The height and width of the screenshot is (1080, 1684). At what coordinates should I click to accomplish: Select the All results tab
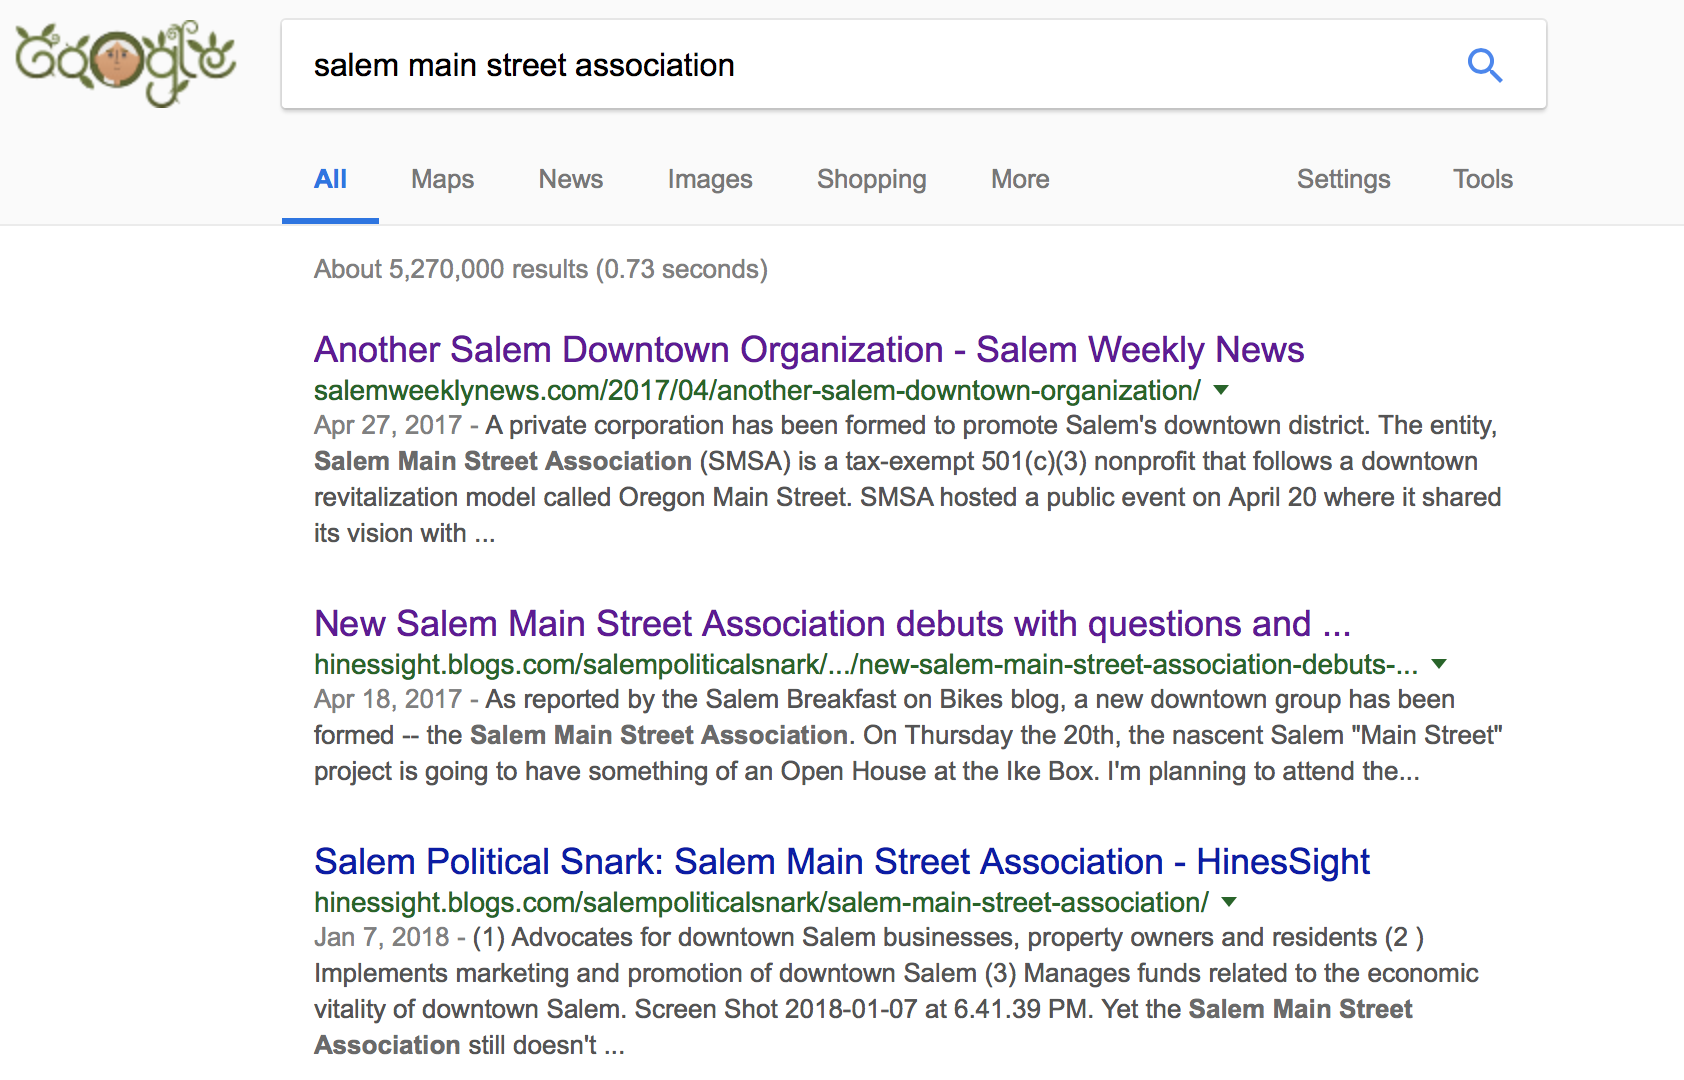click(x=330, y=179)
